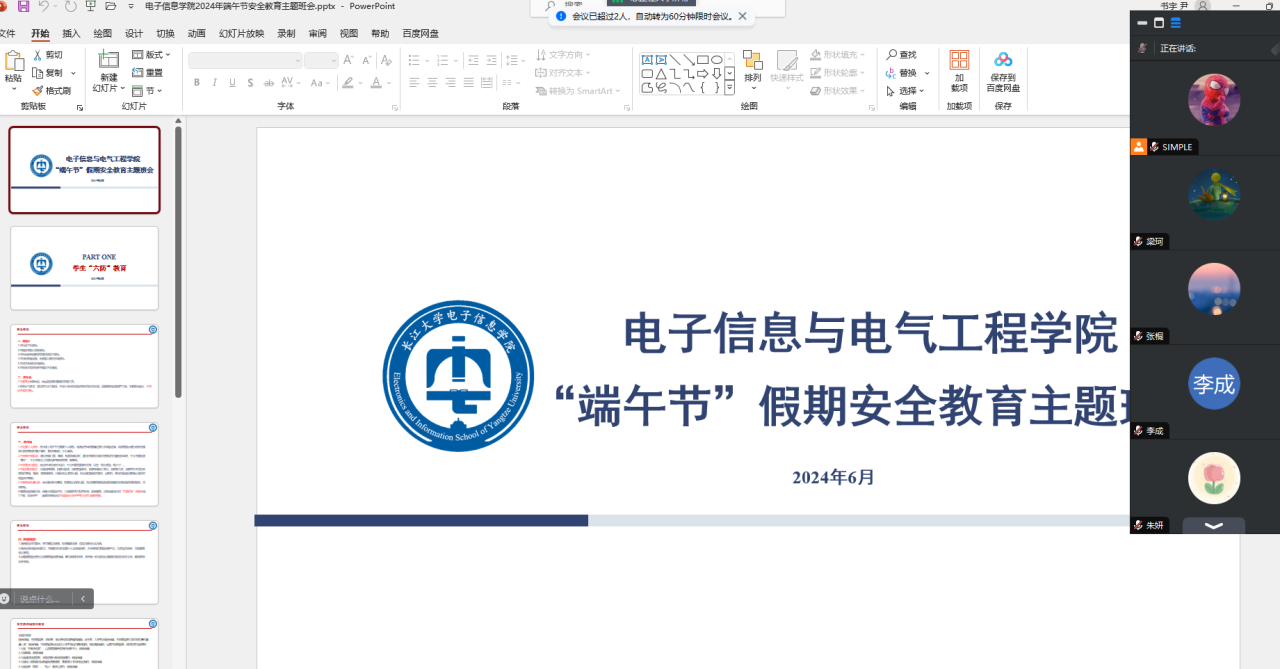Select the PART ONE slide thumbnail
The height and width of the screenshot is (669, 1280).
(x=84, y=268)
